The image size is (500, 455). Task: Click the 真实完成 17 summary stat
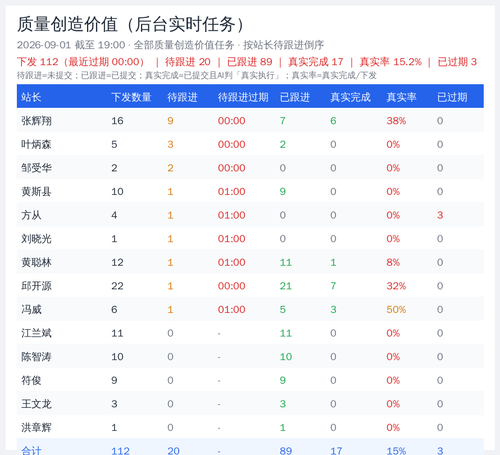[315, 62]
